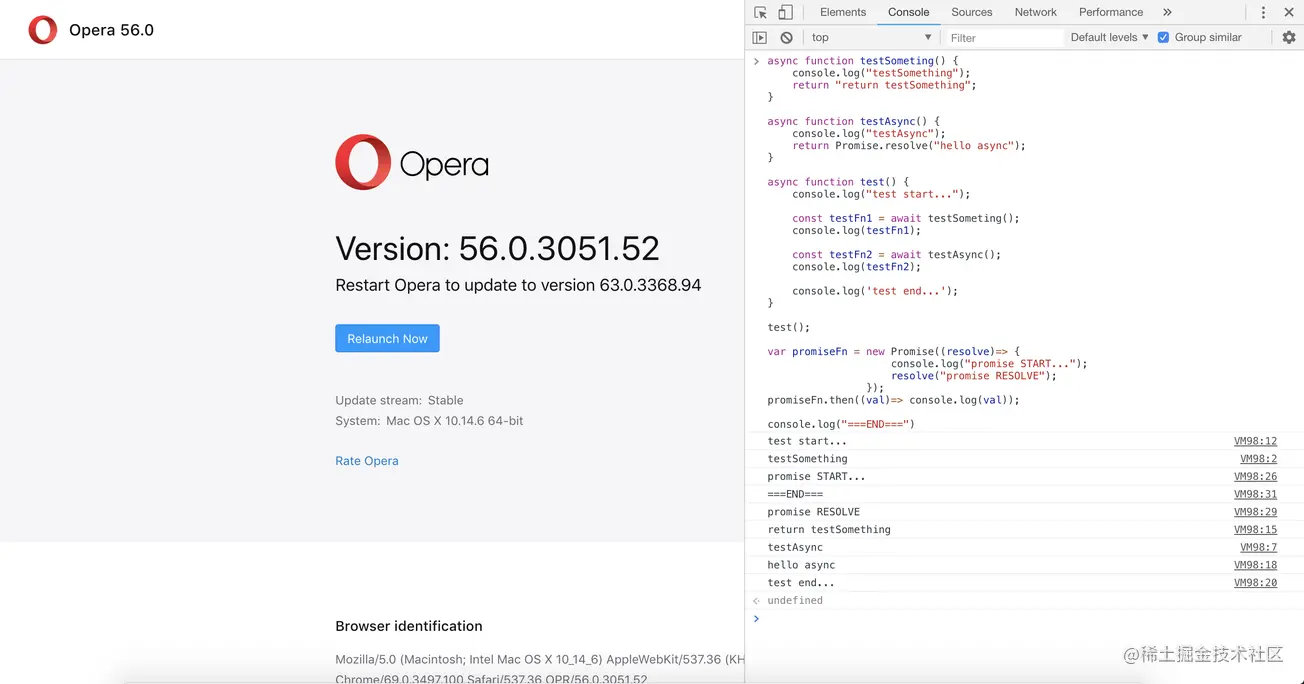
Task: Open the top context dropdown
Action: (x=871, y=37)
